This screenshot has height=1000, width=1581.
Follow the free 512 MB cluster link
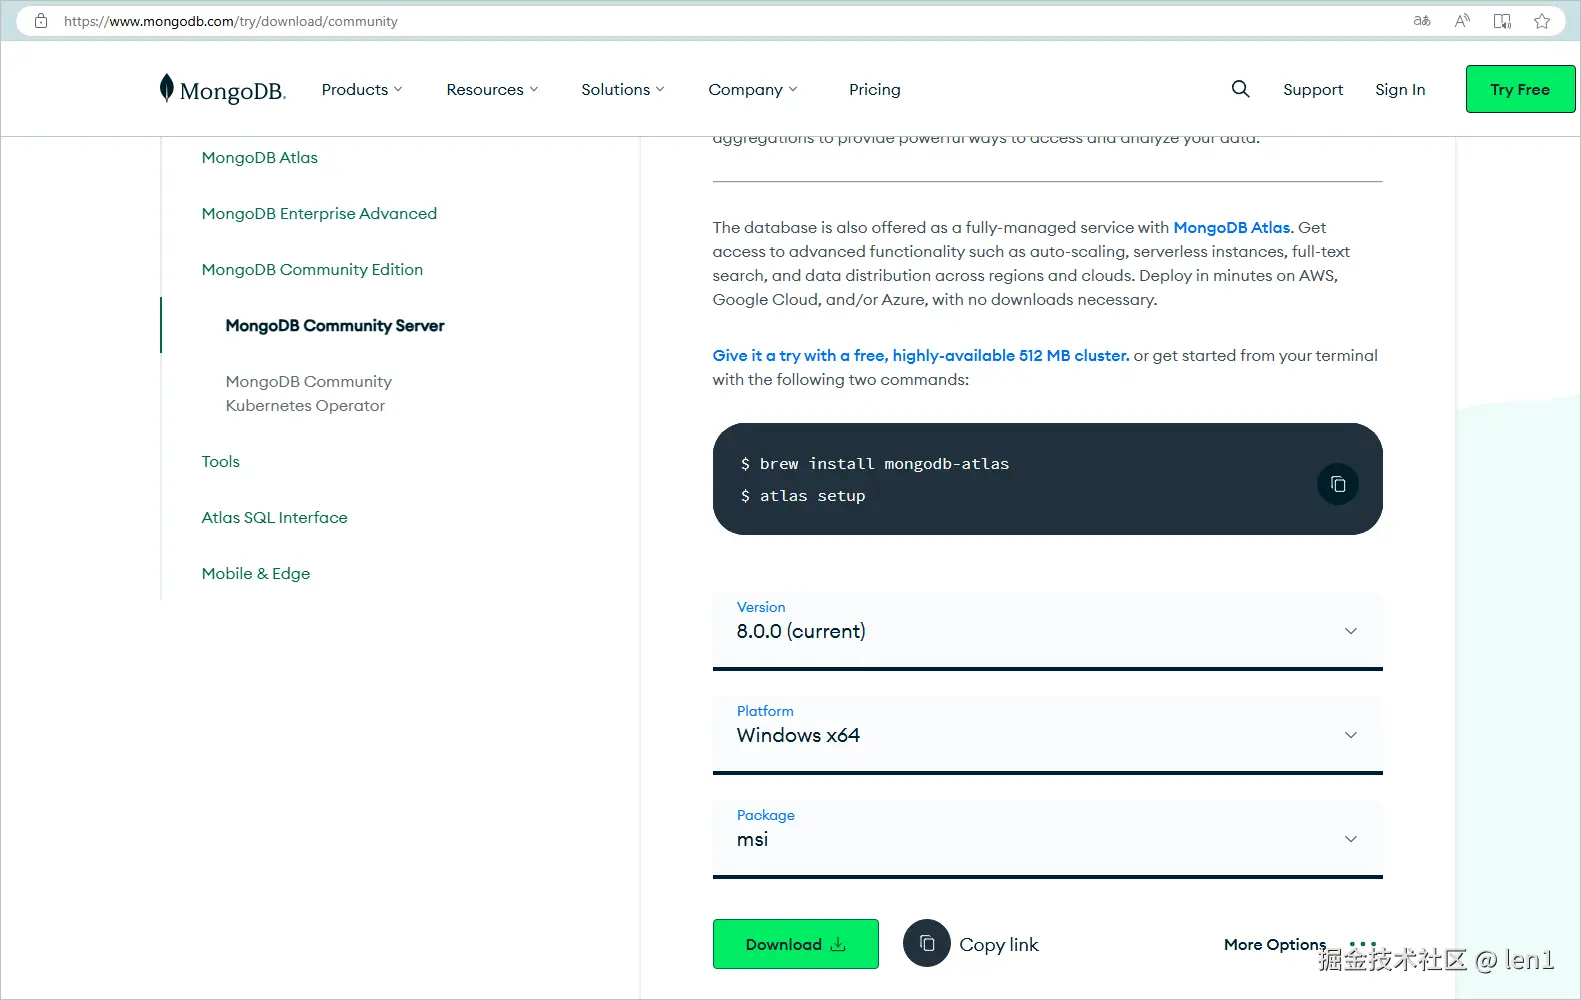(x=920, y=356)
